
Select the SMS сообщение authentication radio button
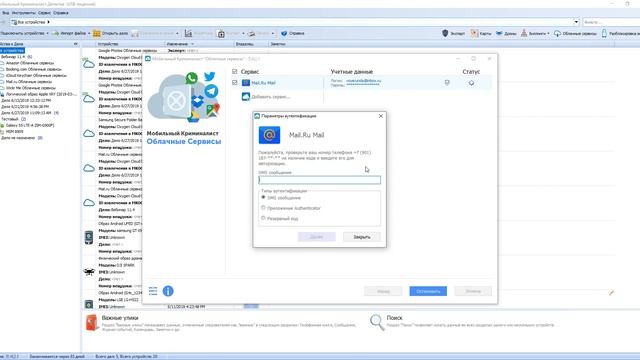click(263, 197)
